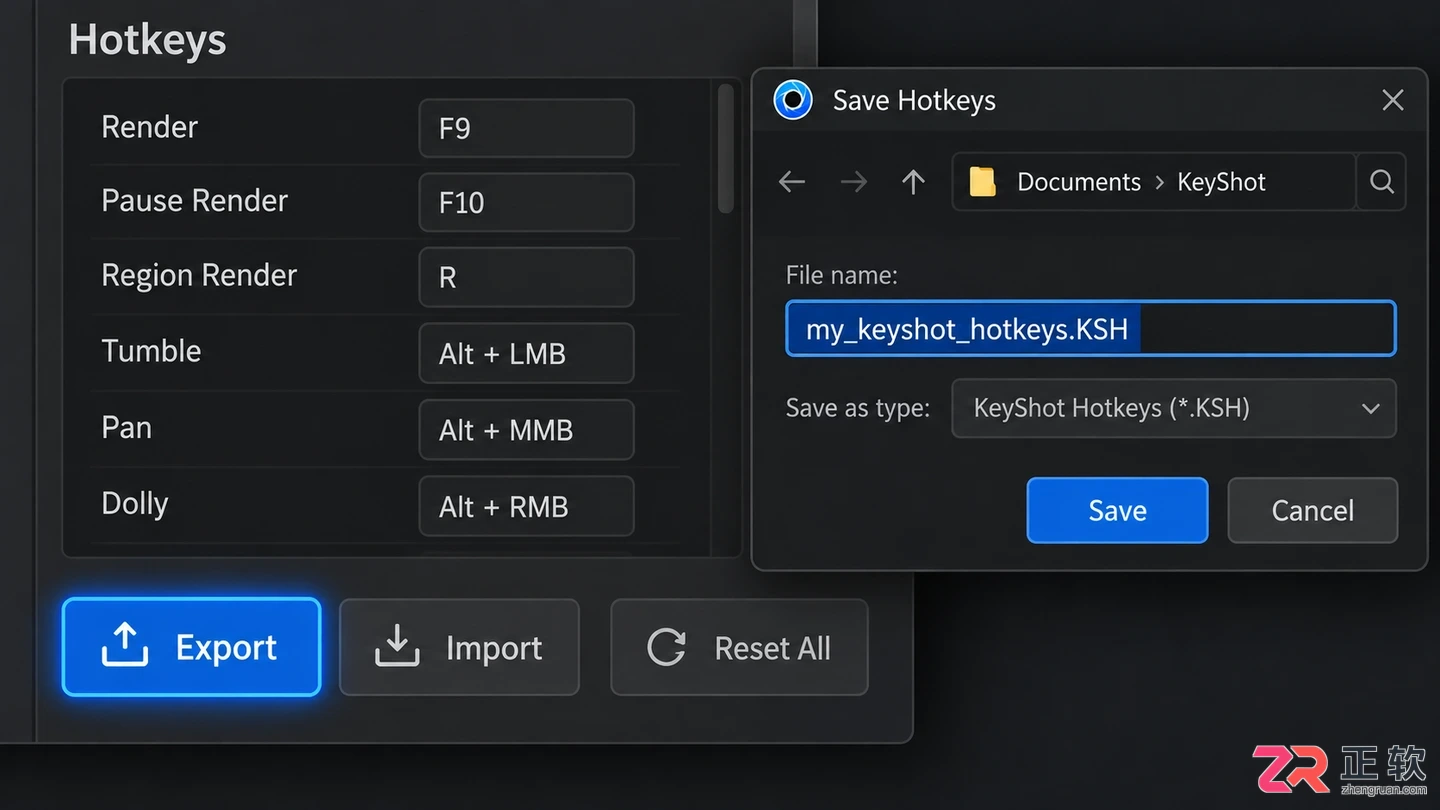Image resolution: width=1440 pixels, height=810 pixels.
Task: Click KeyShot folder in breadcrumb path
Action: click(1221, 182)
